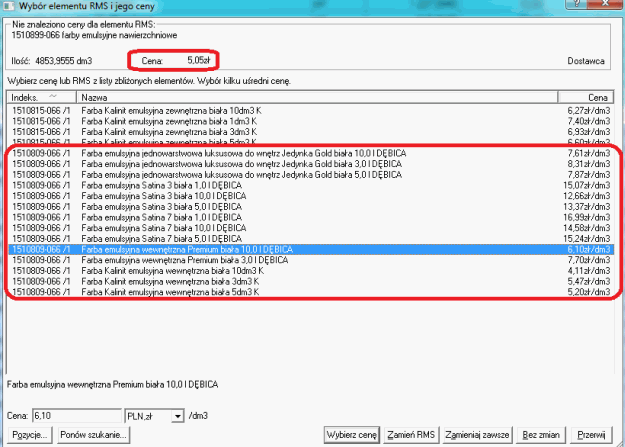Click the Ponów szukanie... button
The image size is (625, 447).
[93, 436]
